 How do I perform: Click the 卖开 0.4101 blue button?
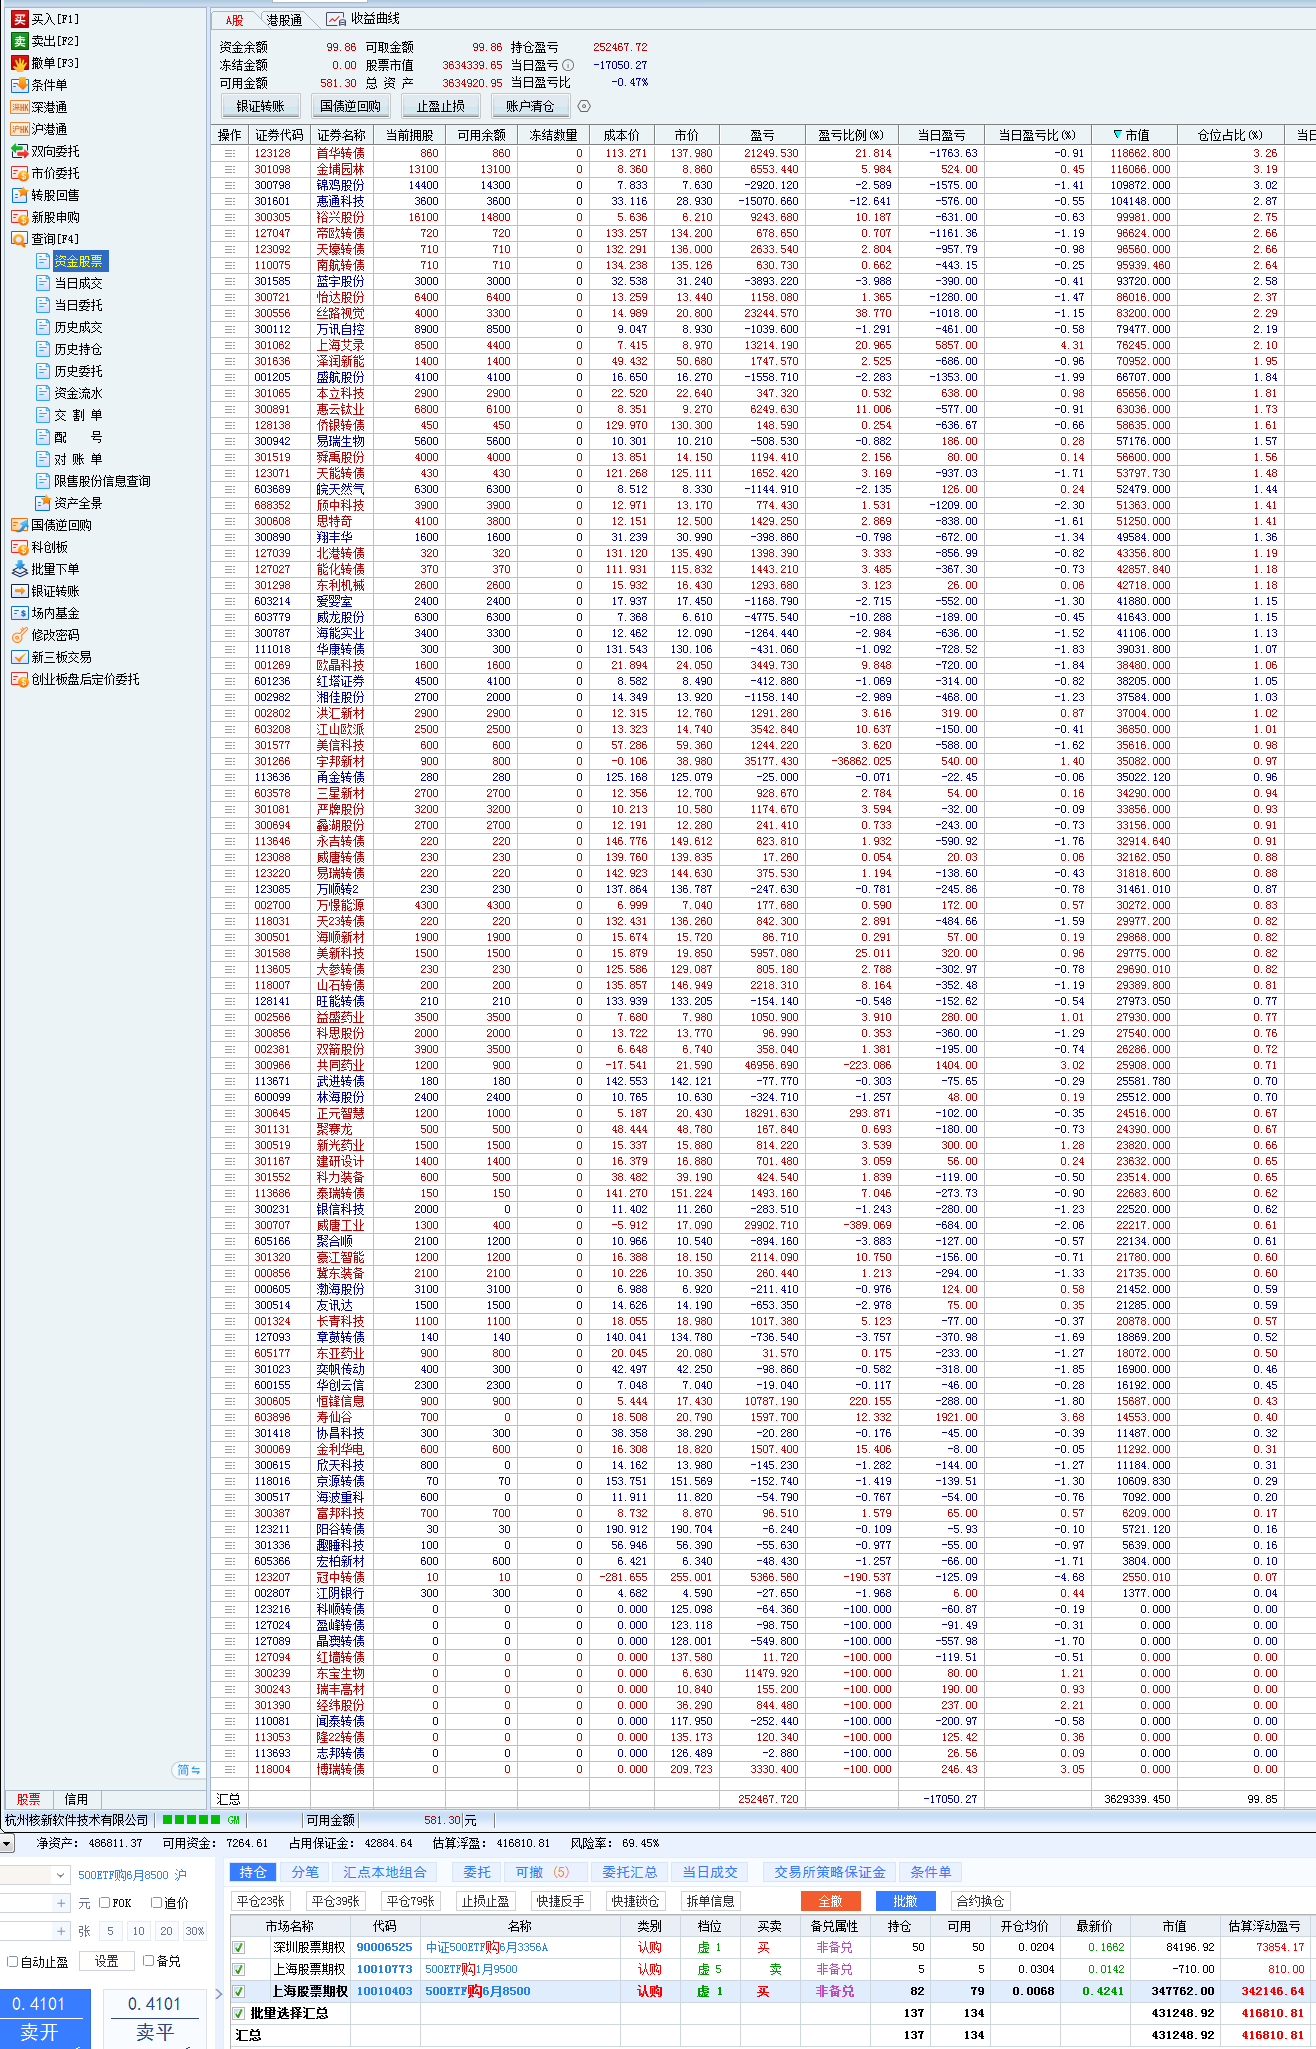pyautogui.click(x=45, y=2018)
